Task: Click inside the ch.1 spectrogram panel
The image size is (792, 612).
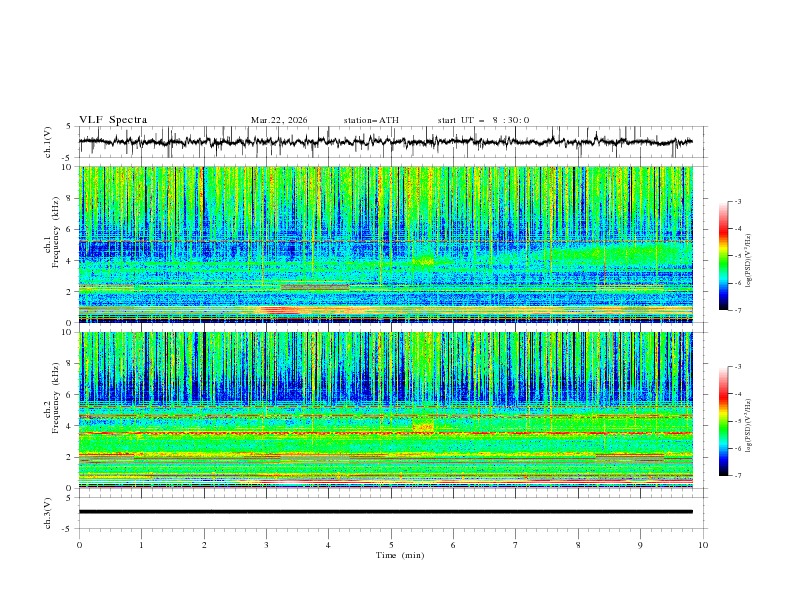Action: 385,244
